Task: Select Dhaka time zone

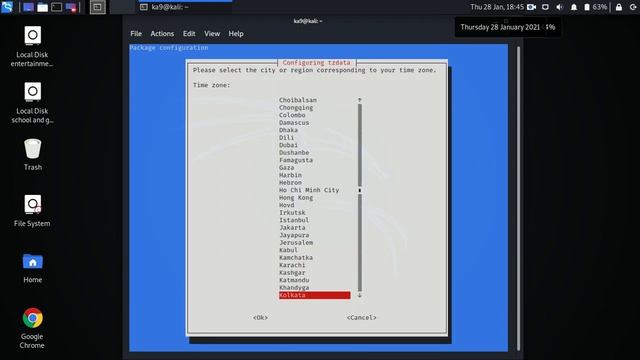Action: (288, 130)
